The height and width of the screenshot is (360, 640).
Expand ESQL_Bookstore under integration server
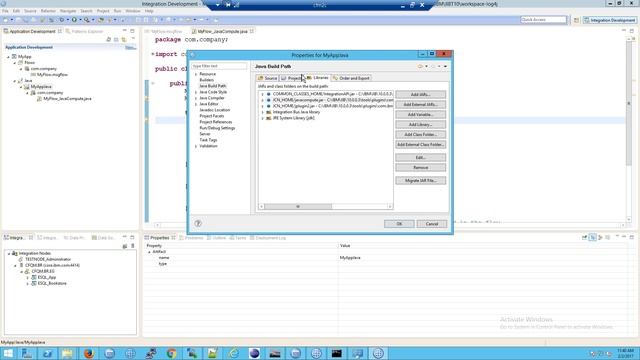[x=28, y=283]
